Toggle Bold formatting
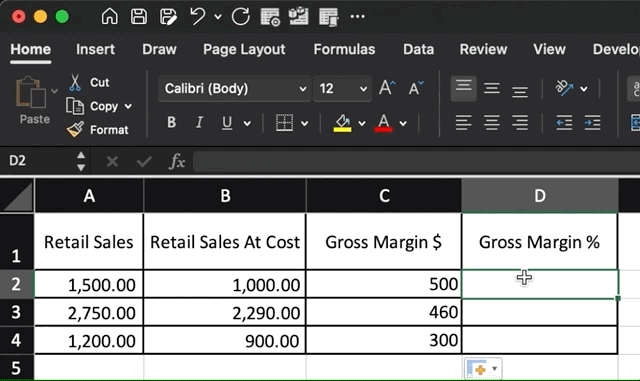The height and width of the screenshot is (381, 640). click(171, 123)
